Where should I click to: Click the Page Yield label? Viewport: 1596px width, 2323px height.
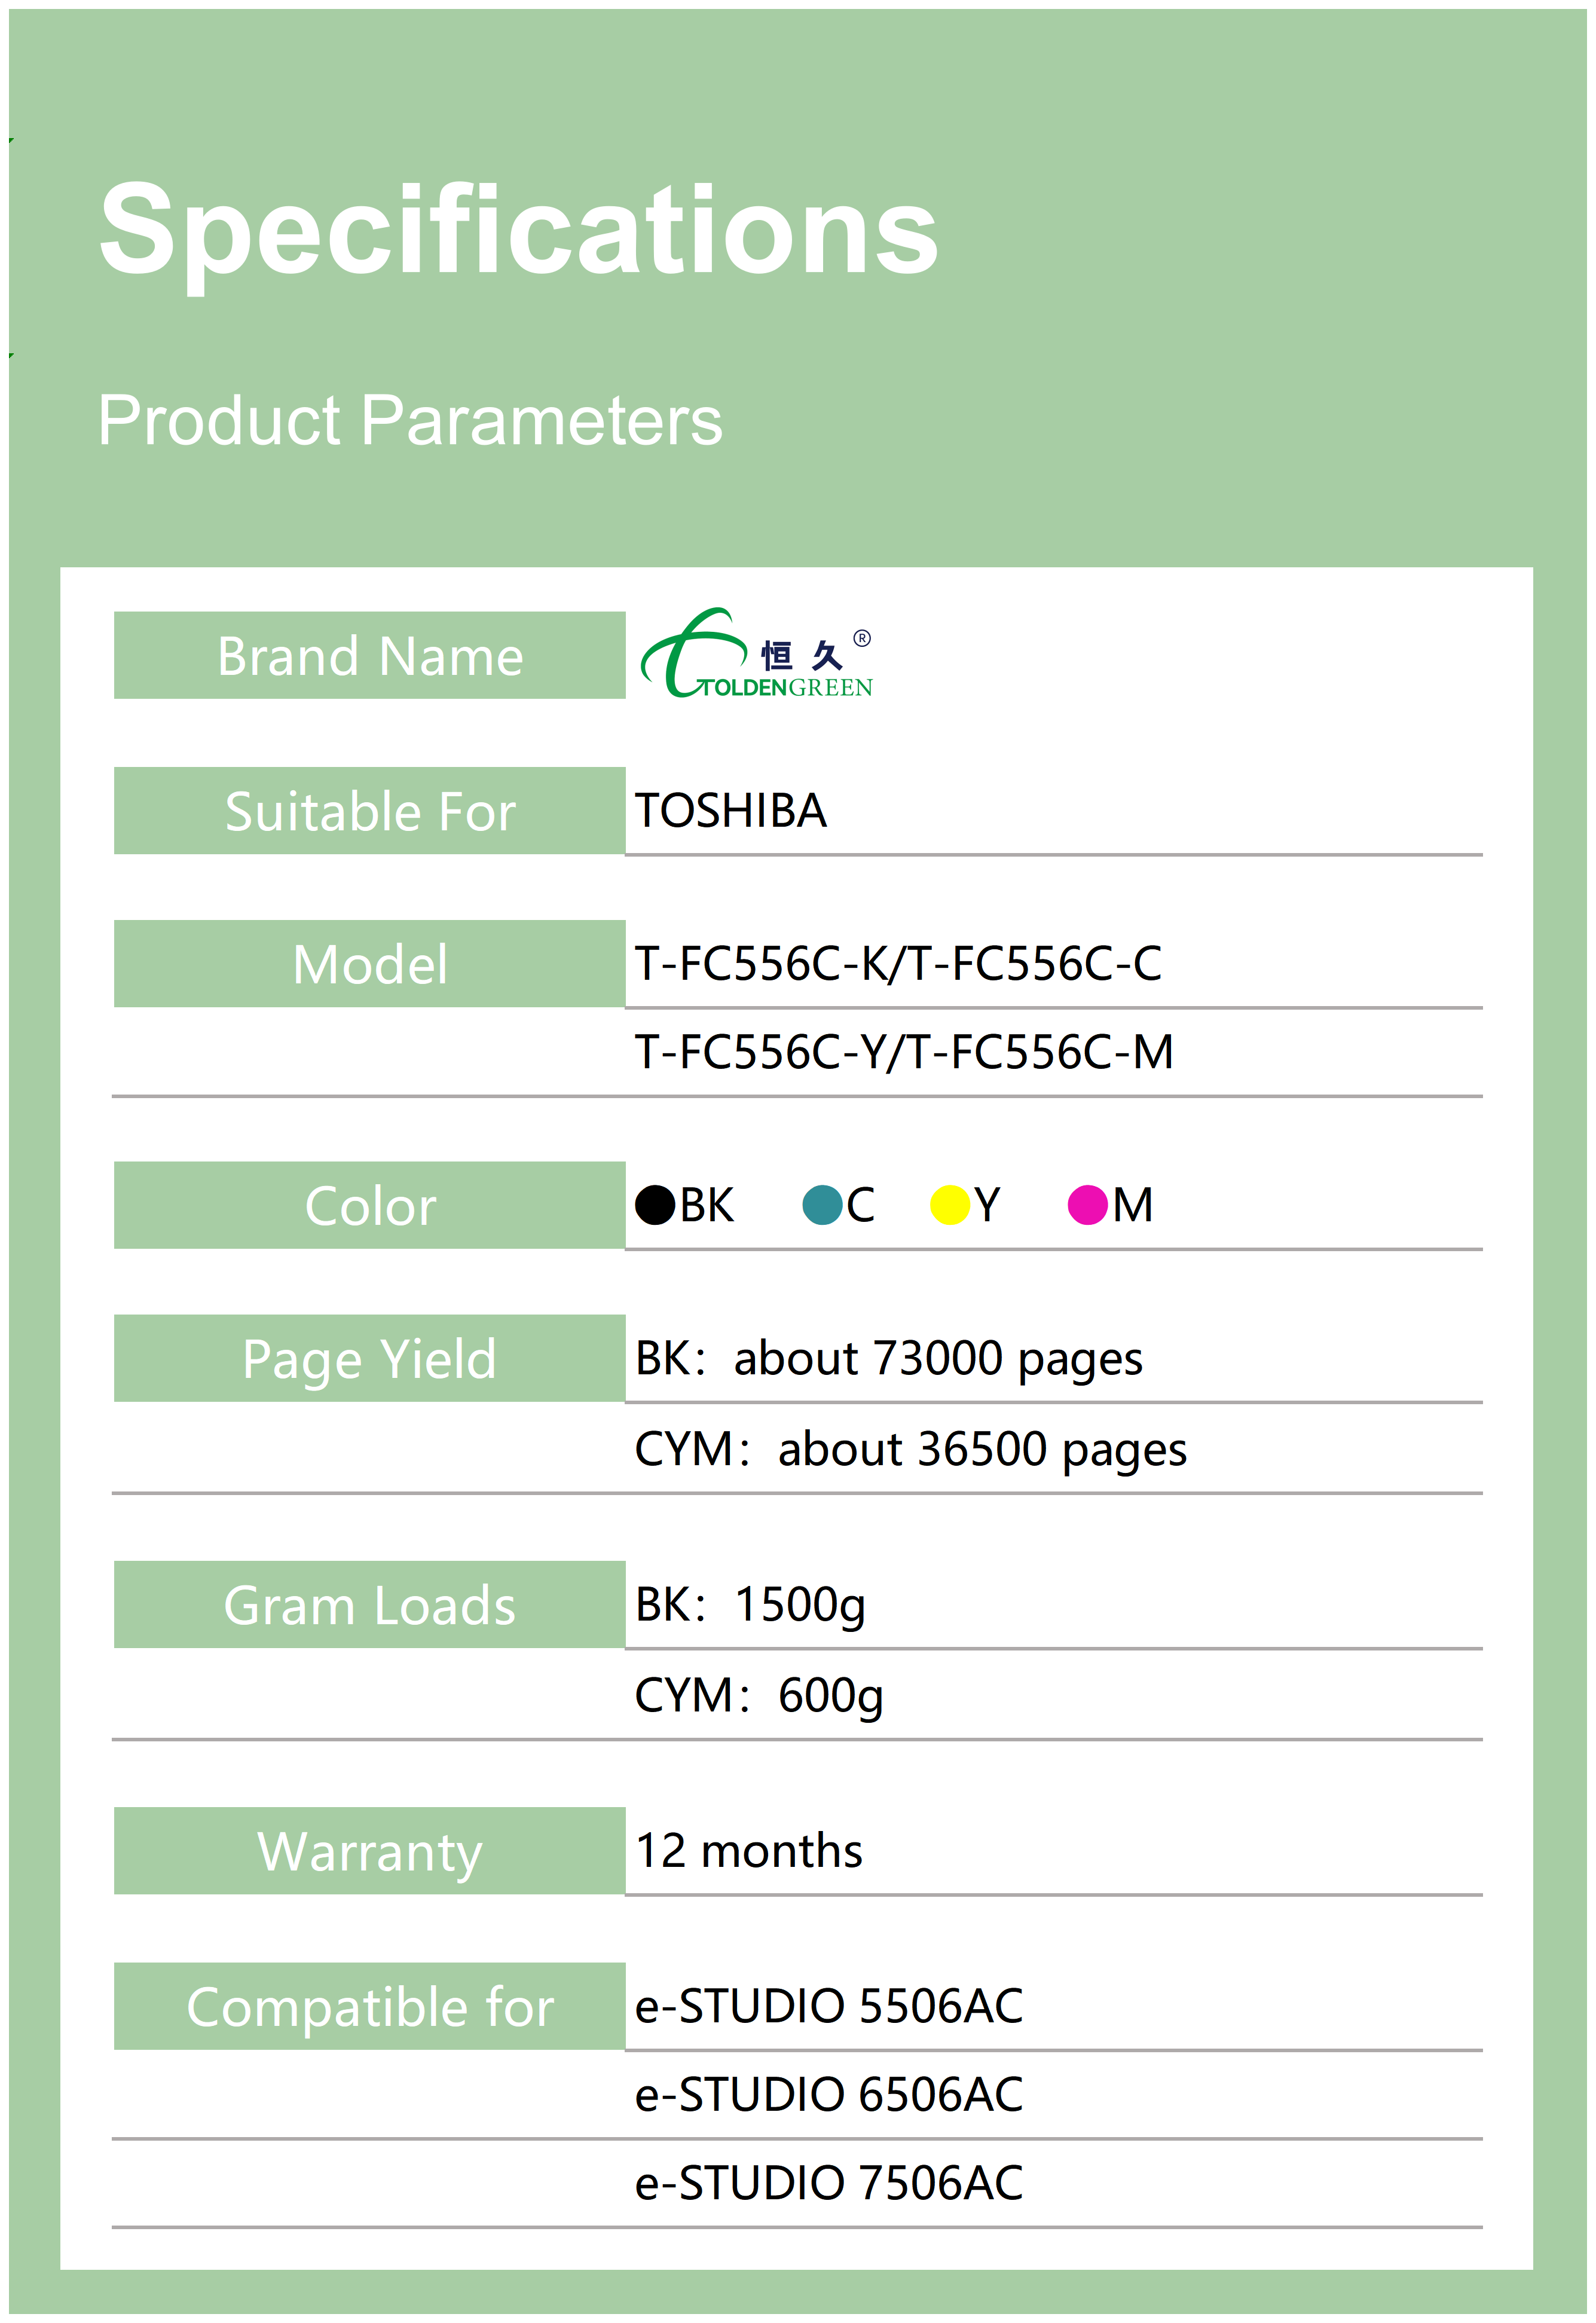(x=370, y=1359)
